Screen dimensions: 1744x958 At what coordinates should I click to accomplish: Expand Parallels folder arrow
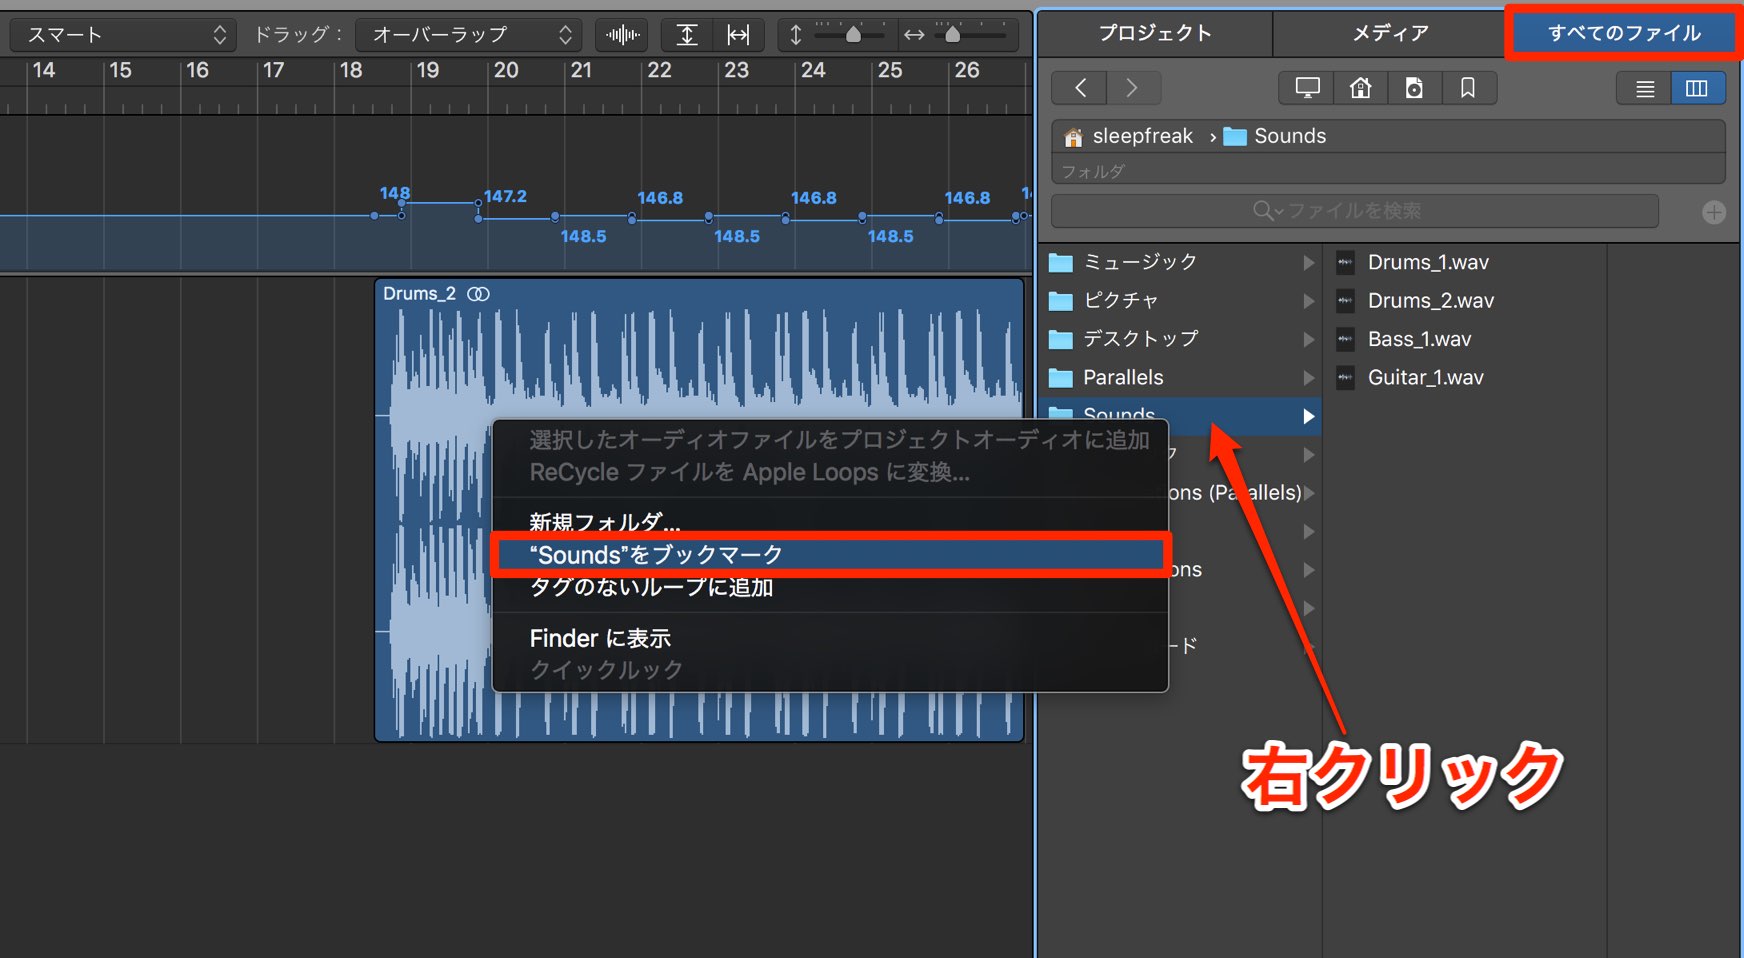point(1308,378)
